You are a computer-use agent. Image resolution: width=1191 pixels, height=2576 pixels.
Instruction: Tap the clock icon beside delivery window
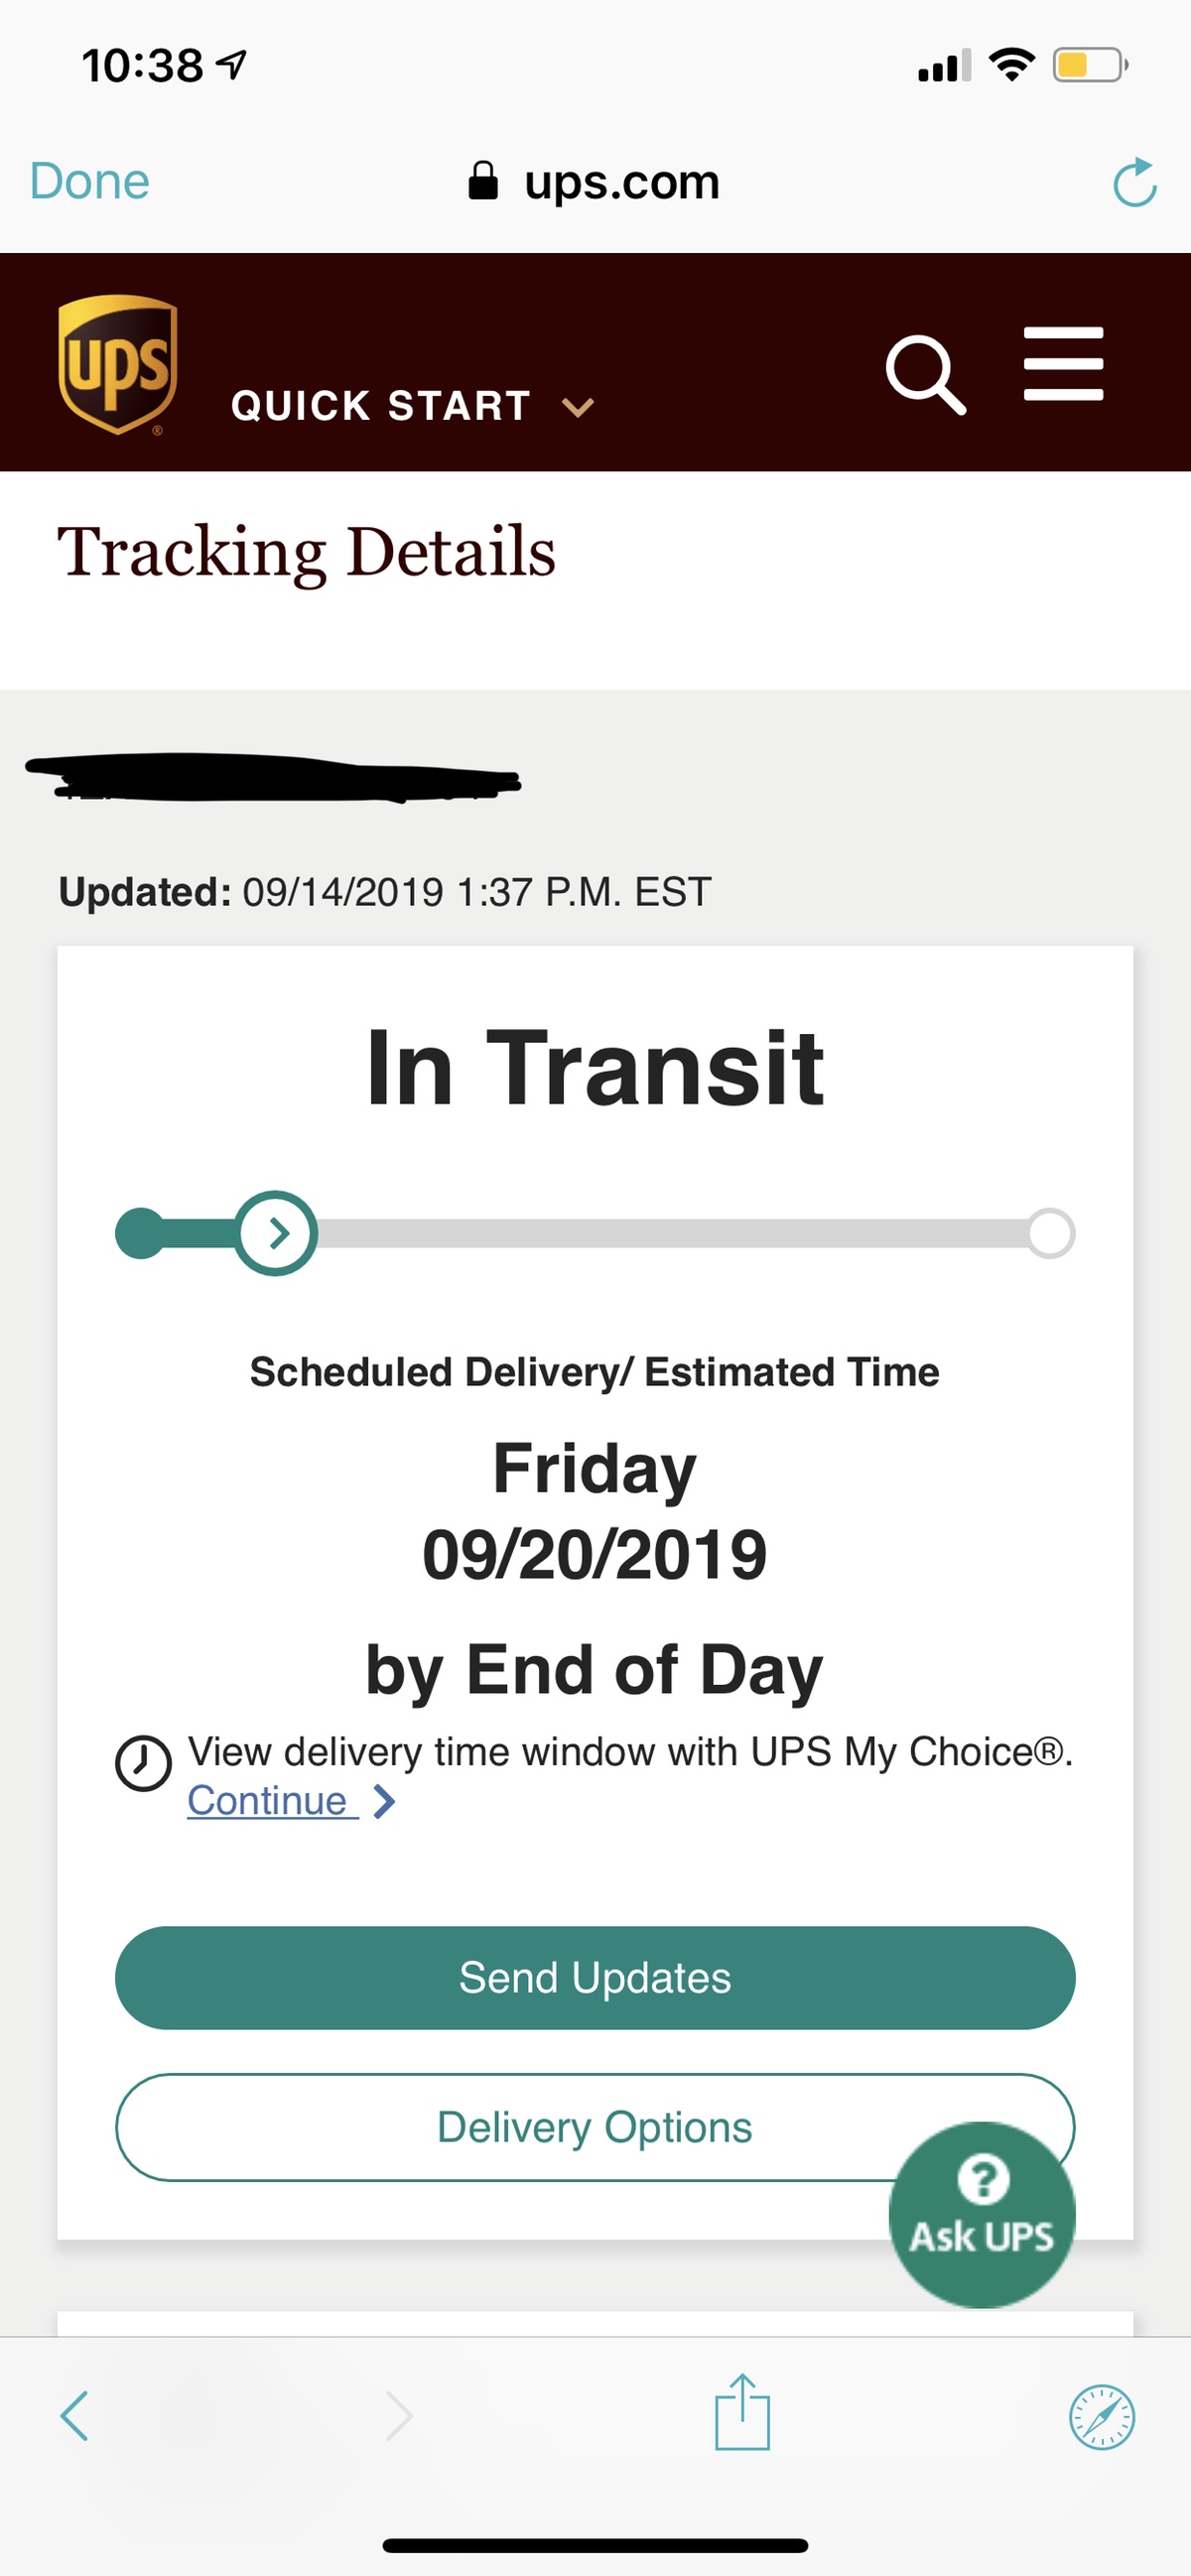(143, 1763)
